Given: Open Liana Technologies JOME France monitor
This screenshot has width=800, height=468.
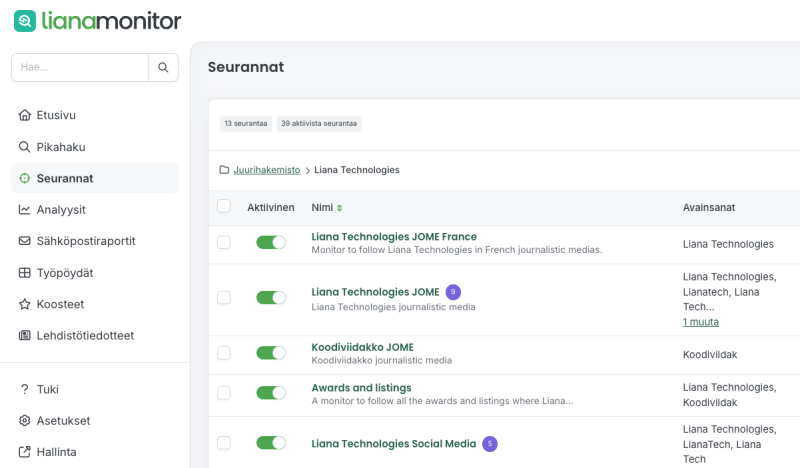Looking at the screenshot, I should click(394, 237).
